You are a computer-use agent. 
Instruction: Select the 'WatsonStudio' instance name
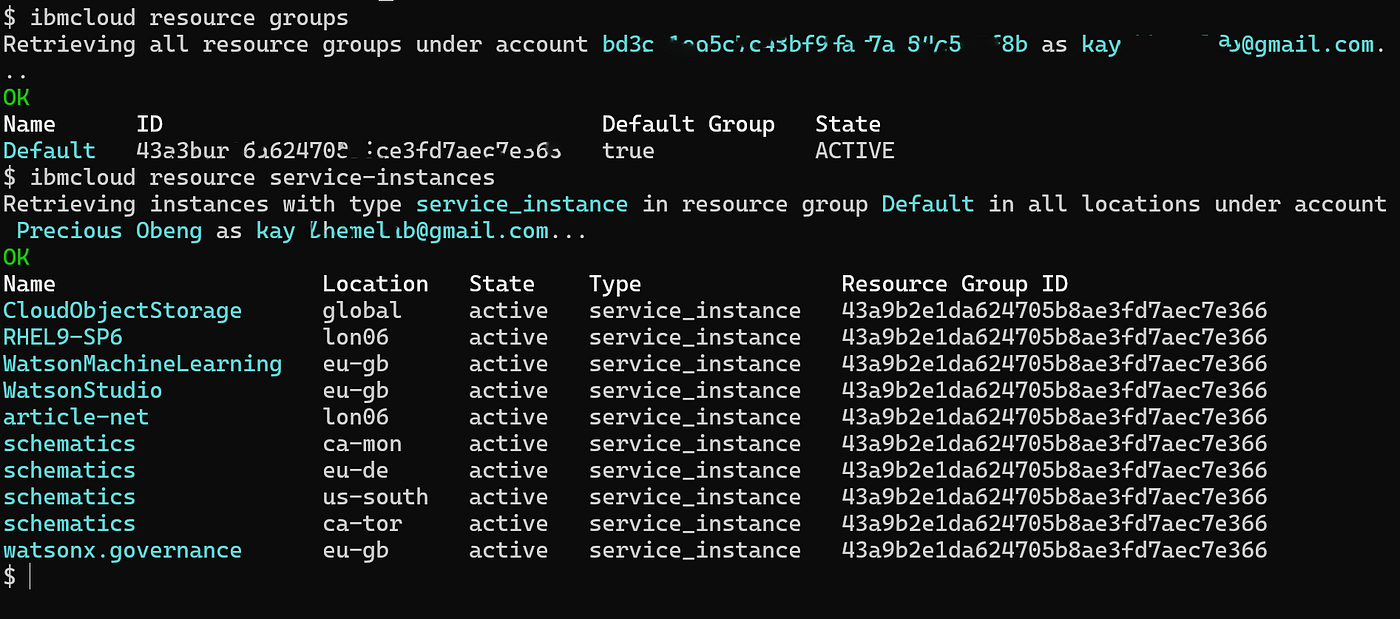[83, 390]
